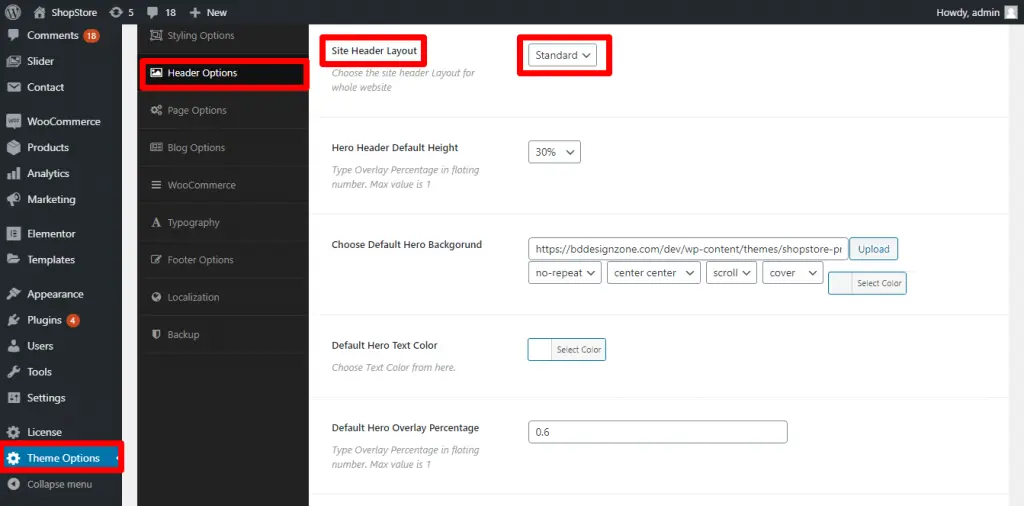Click the Collapse menu arrow icon
This screenshot has height=506, width=1024.
[13, 484]
